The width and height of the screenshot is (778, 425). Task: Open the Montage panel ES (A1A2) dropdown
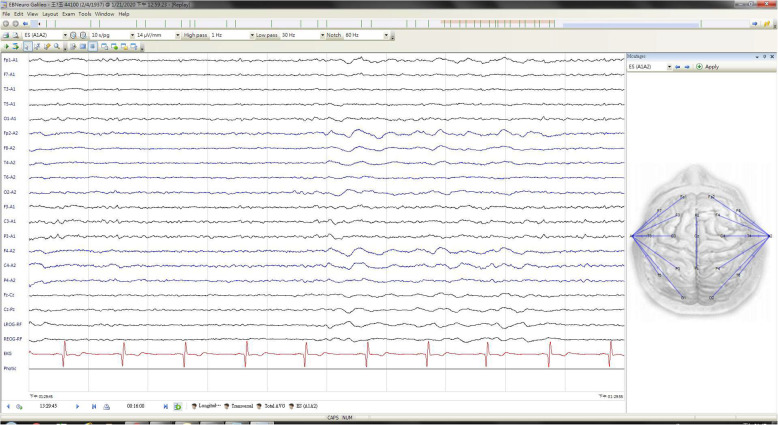(x=669, y=66)
